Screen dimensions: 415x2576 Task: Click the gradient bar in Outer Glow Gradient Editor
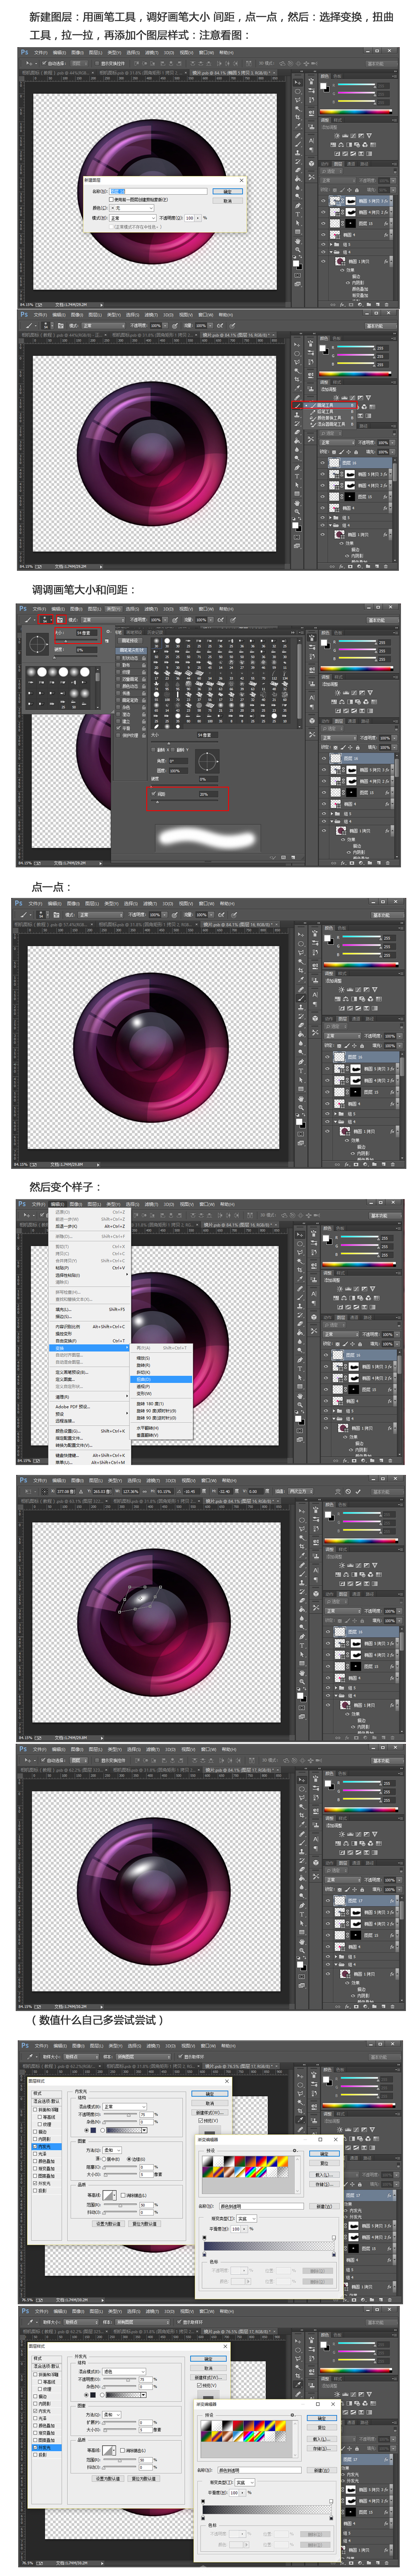(268, 2510)
